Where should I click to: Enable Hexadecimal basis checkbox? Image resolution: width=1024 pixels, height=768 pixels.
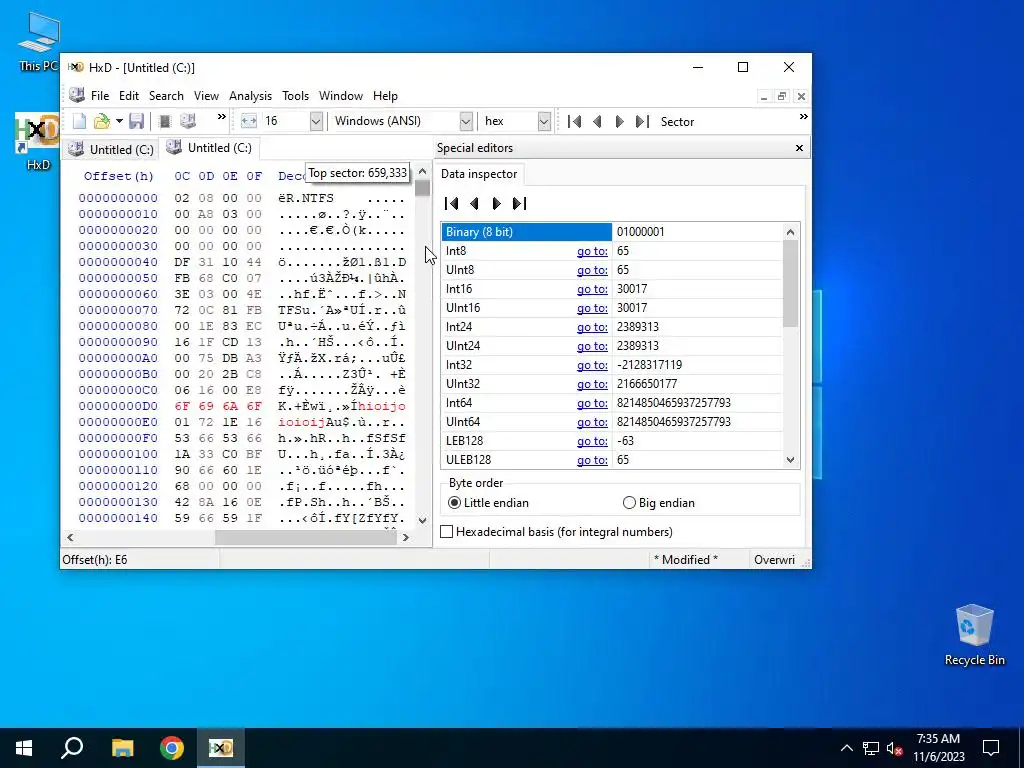447,532
